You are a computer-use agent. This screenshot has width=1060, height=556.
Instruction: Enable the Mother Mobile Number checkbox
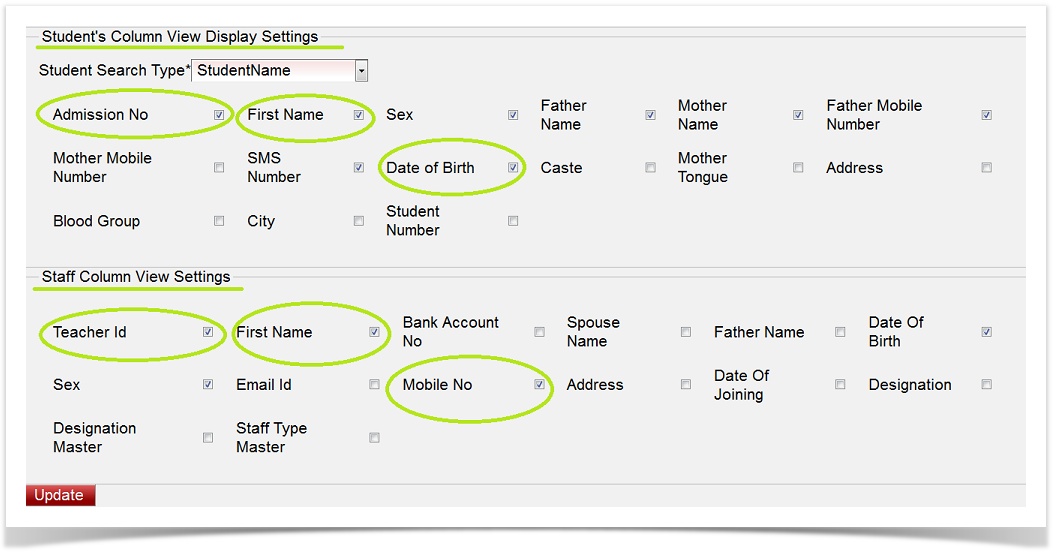point(219,168)
